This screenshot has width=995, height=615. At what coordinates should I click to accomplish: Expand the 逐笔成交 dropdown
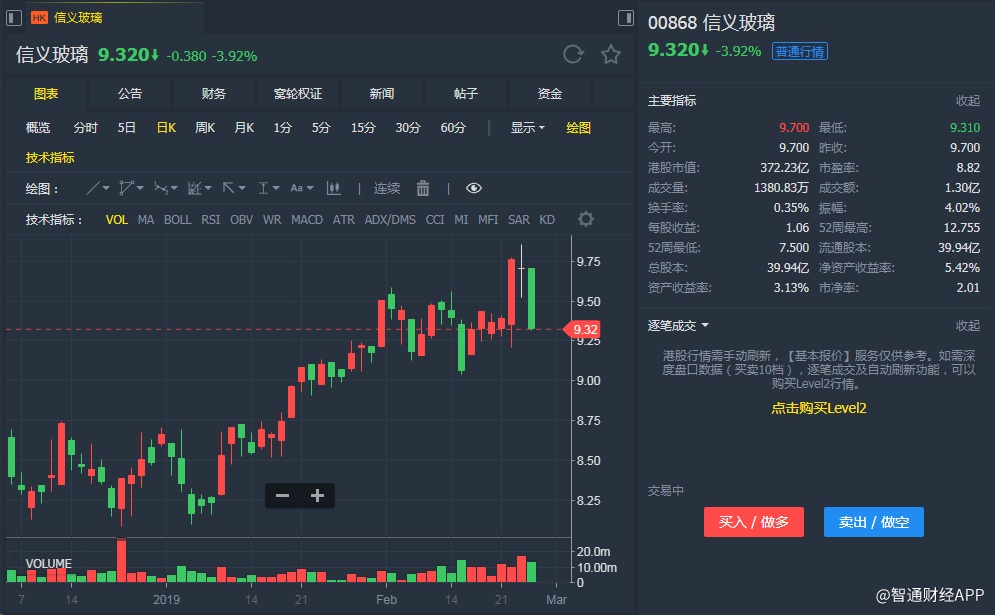click(679, 325)
